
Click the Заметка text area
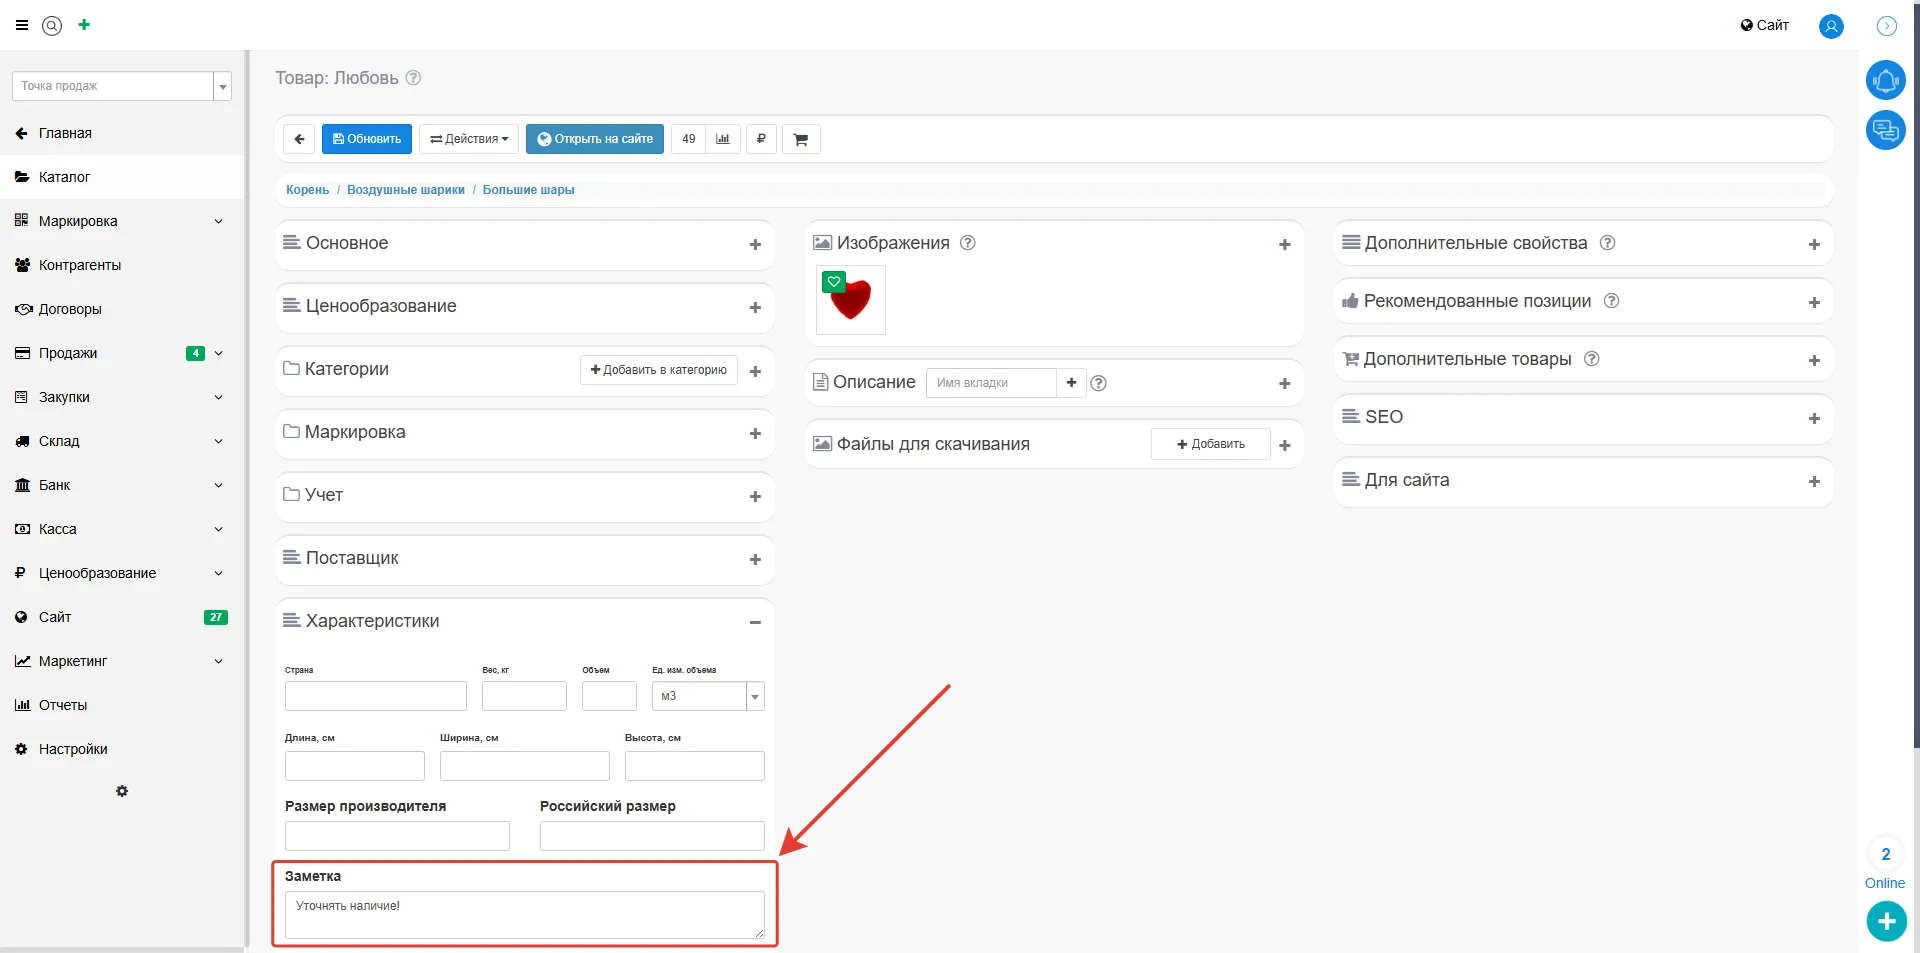pos(524,914)
